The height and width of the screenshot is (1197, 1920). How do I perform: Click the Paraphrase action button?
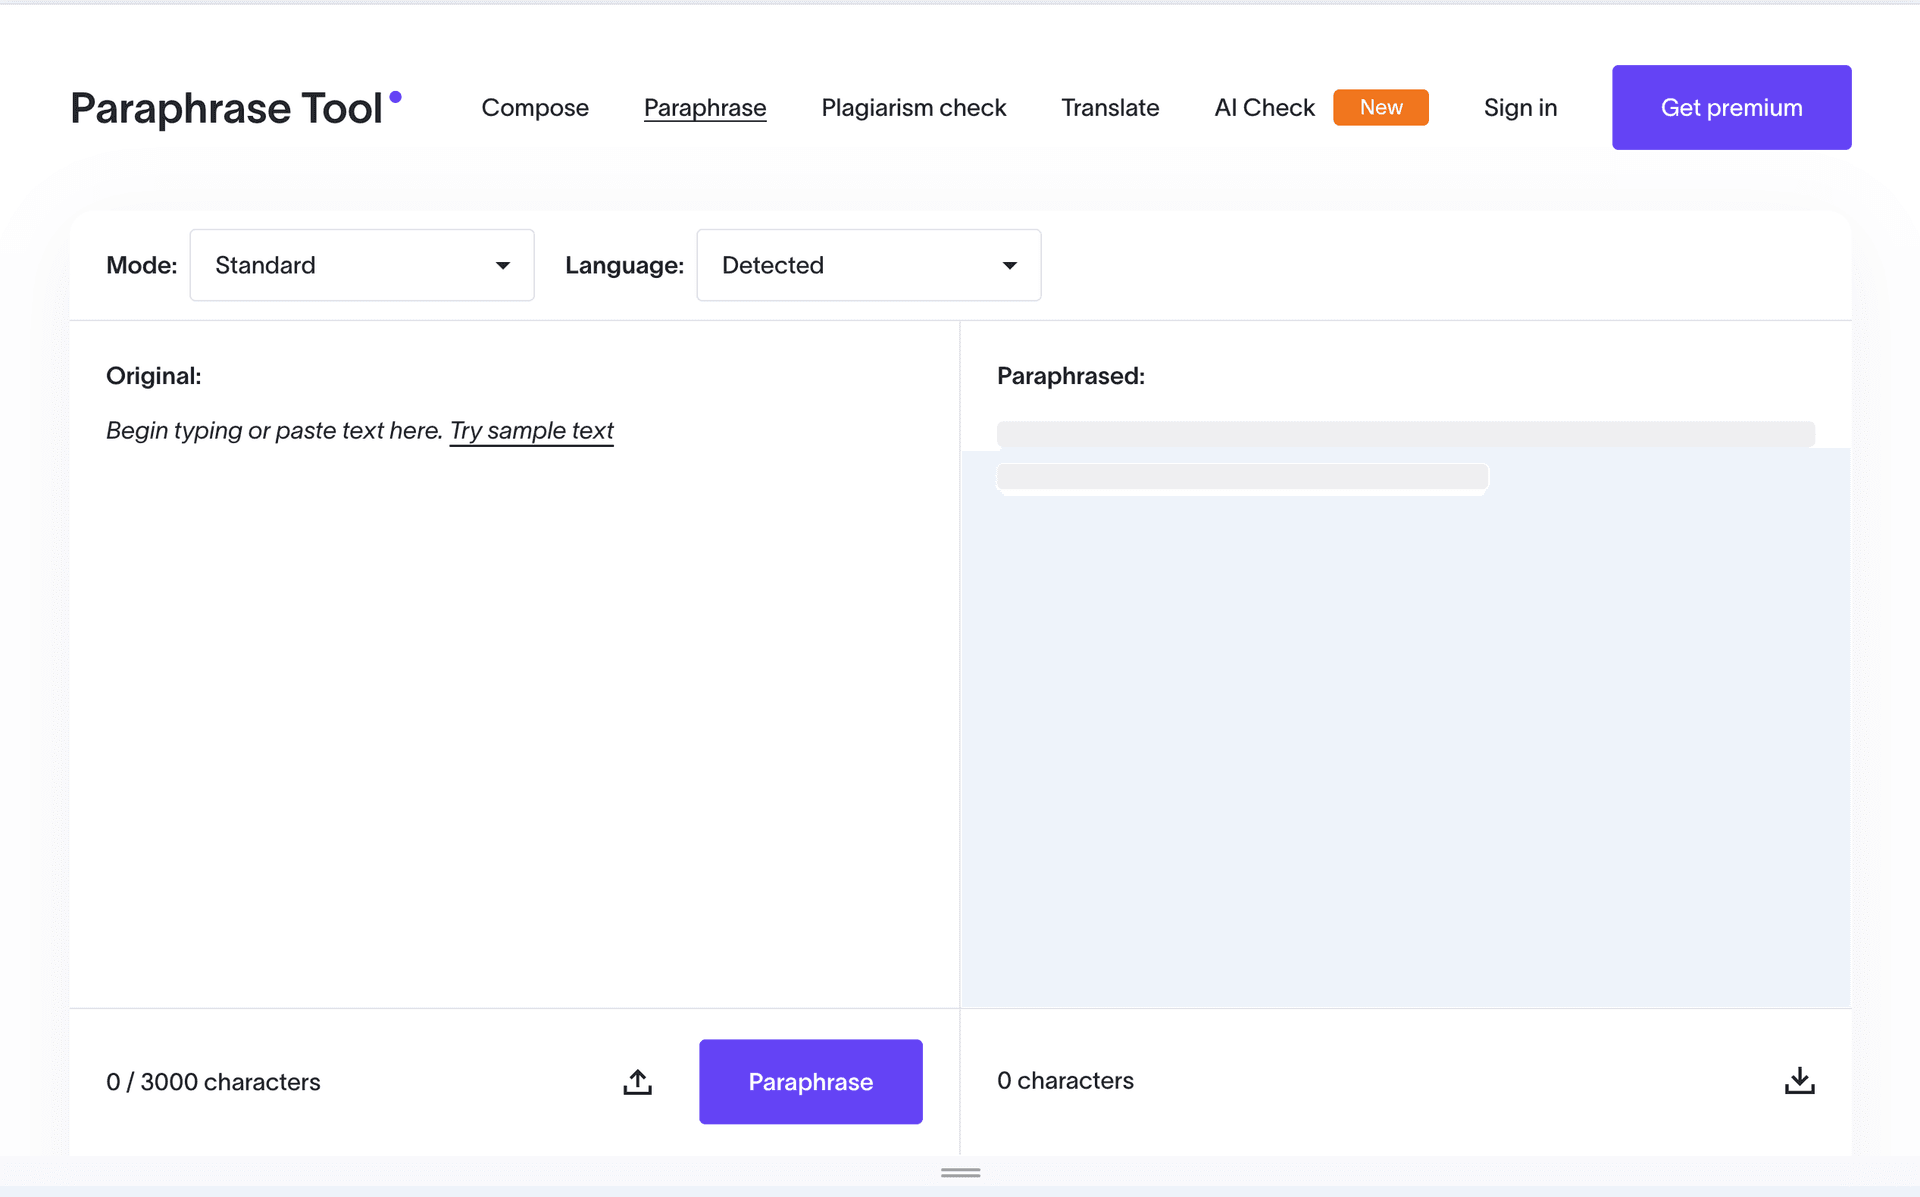click(x=810, y=1081)
